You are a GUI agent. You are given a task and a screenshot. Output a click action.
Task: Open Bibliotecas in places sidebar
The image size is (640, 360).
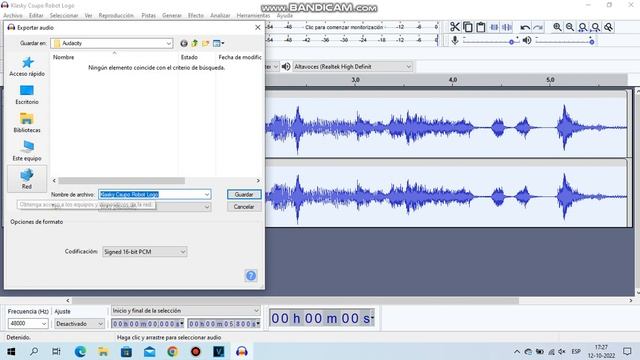click(x=27, y=123)
